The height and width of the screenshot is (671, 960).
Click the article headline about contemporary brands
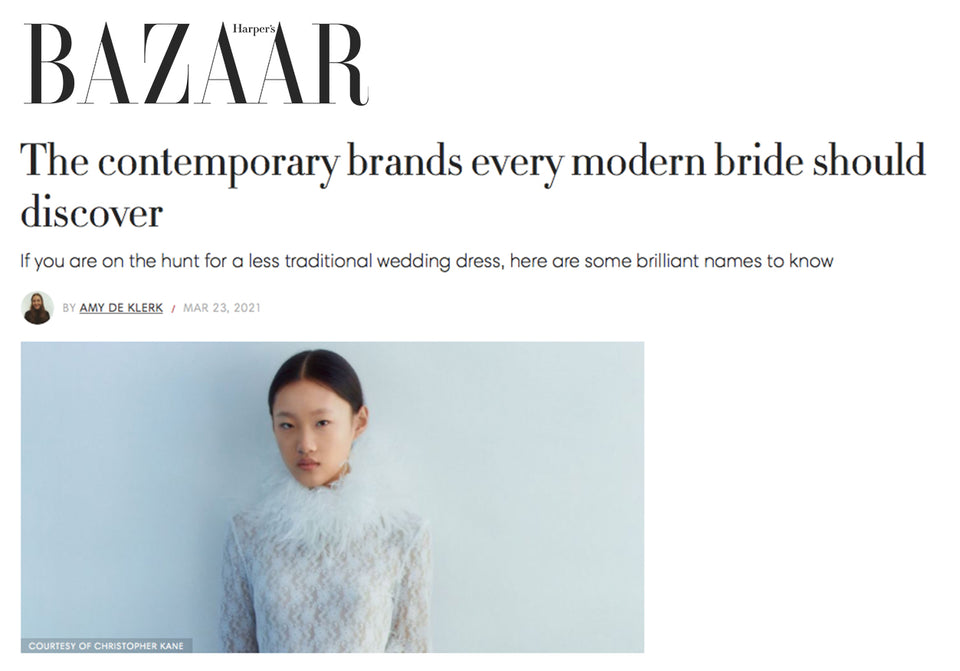pos(473,186)
